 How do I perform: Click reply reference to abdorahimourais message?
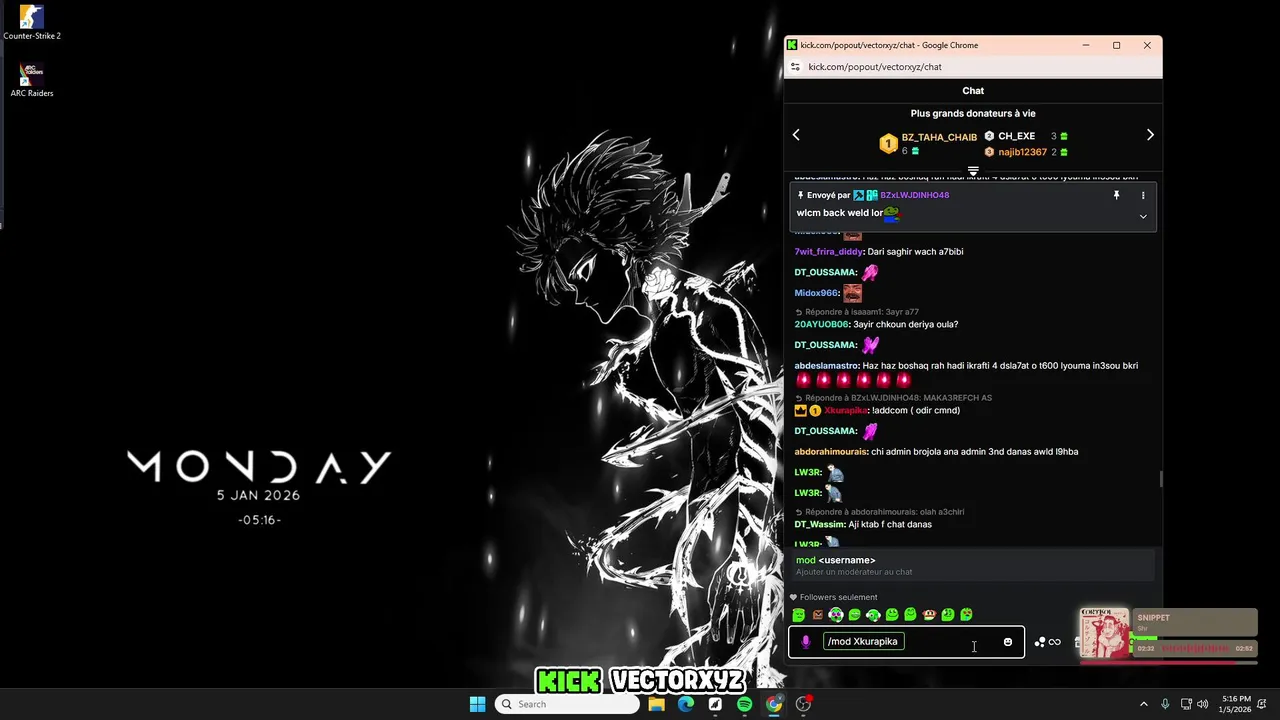tap(879, 512)
